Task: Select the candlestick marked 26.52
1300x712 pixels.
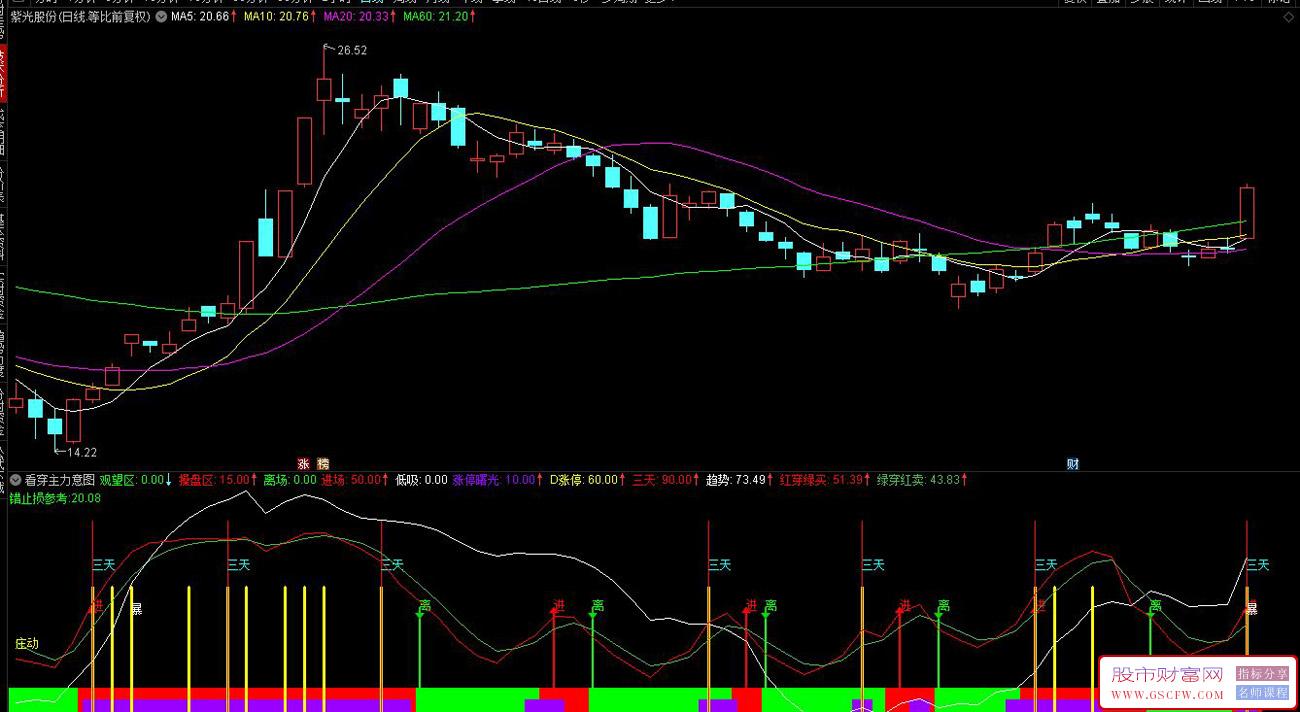Action: click(323, 90)
